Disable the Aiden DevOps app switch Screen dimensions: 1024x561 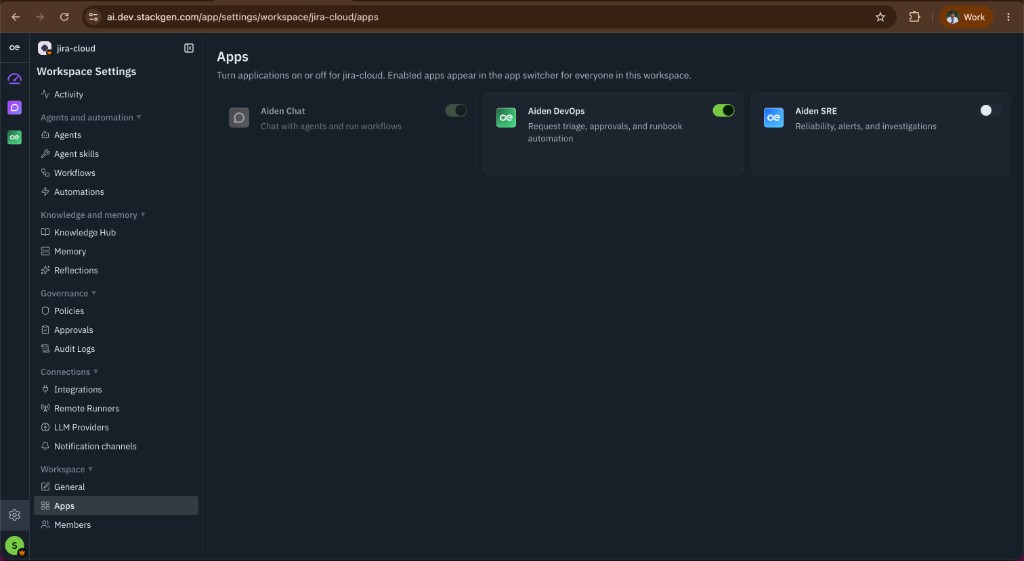[724, 110]
